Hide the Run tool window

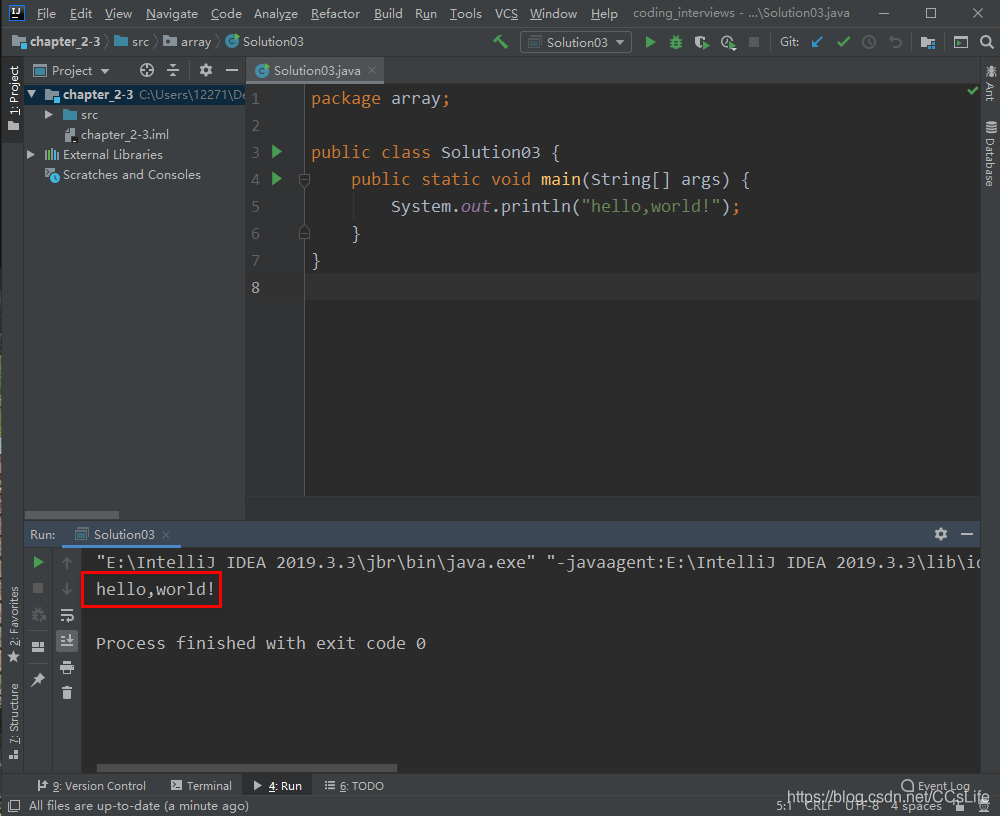[967, 534]
